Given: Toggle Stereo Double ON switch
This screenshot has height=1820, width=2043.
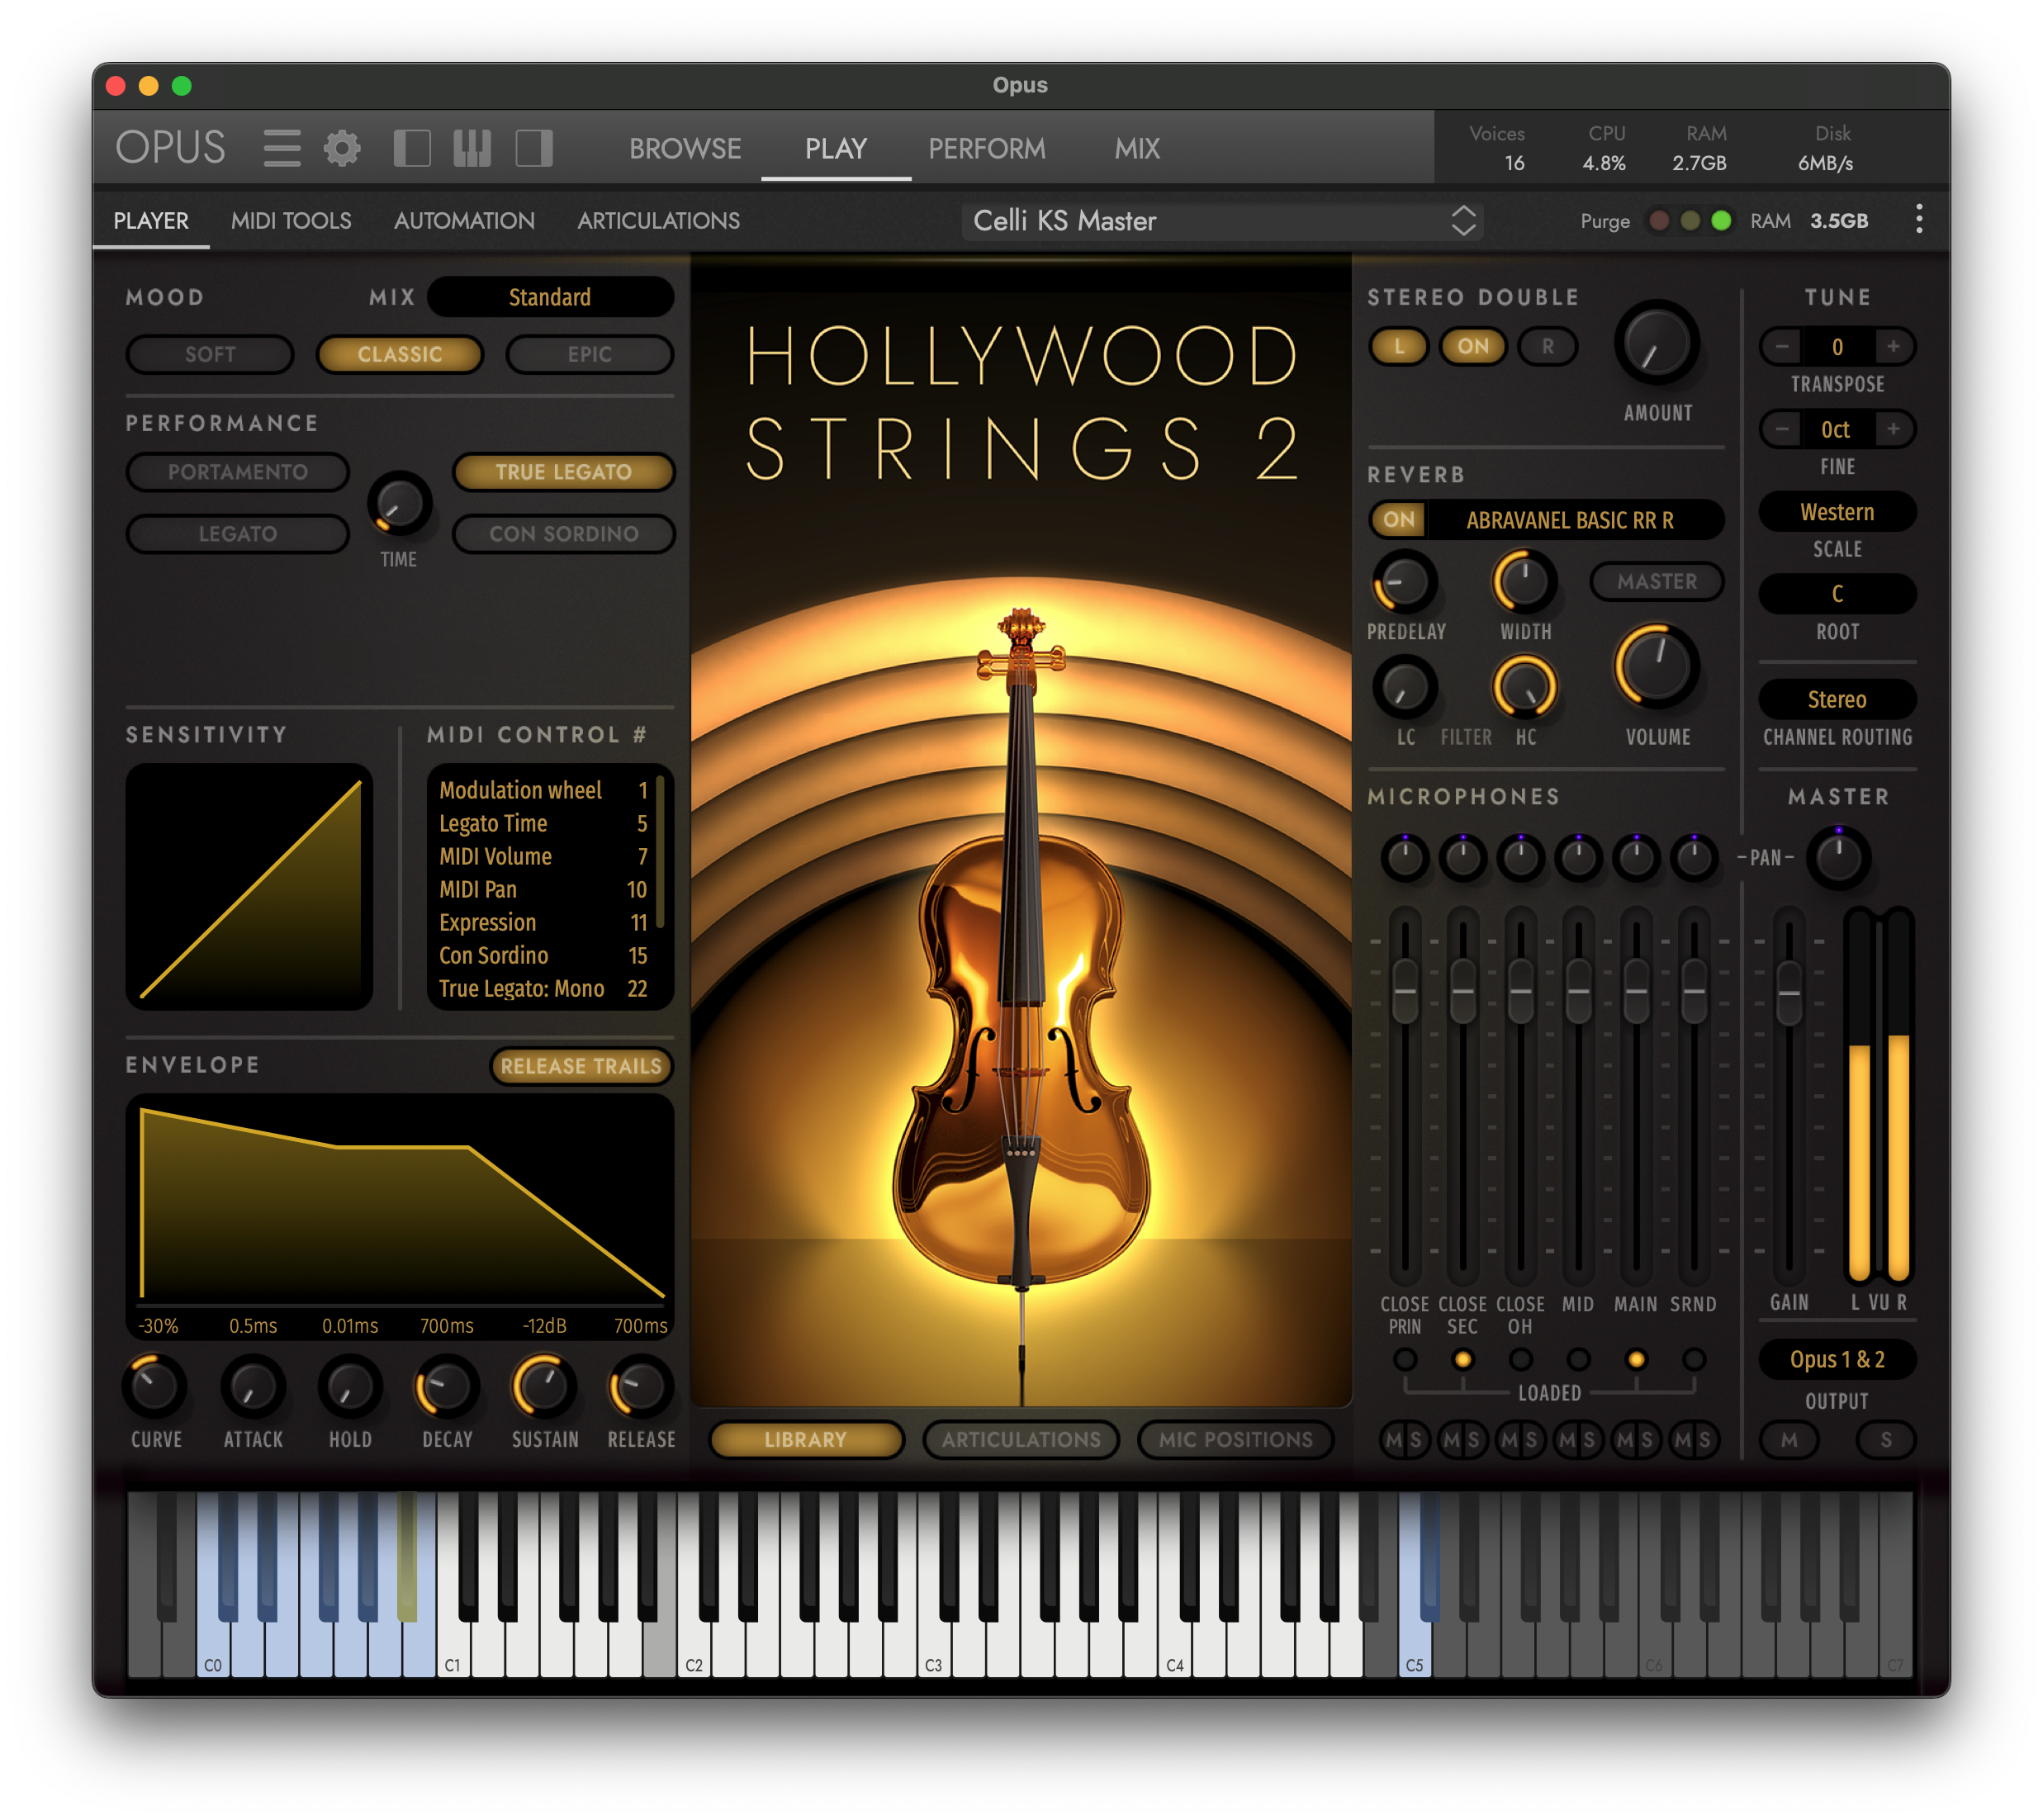Looking at the screenshot, I should [x=1472, y=346].
